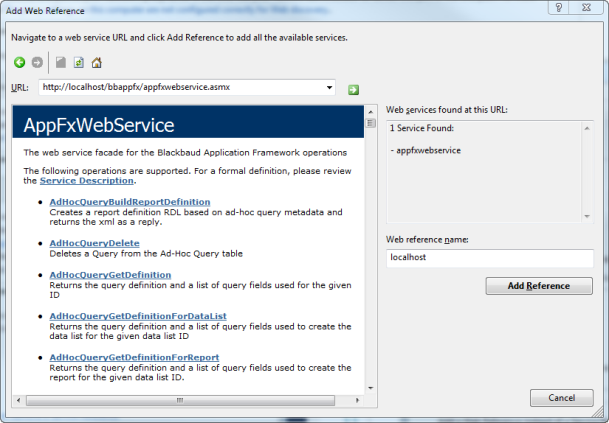Open the dialog Help question mark button

557,8
